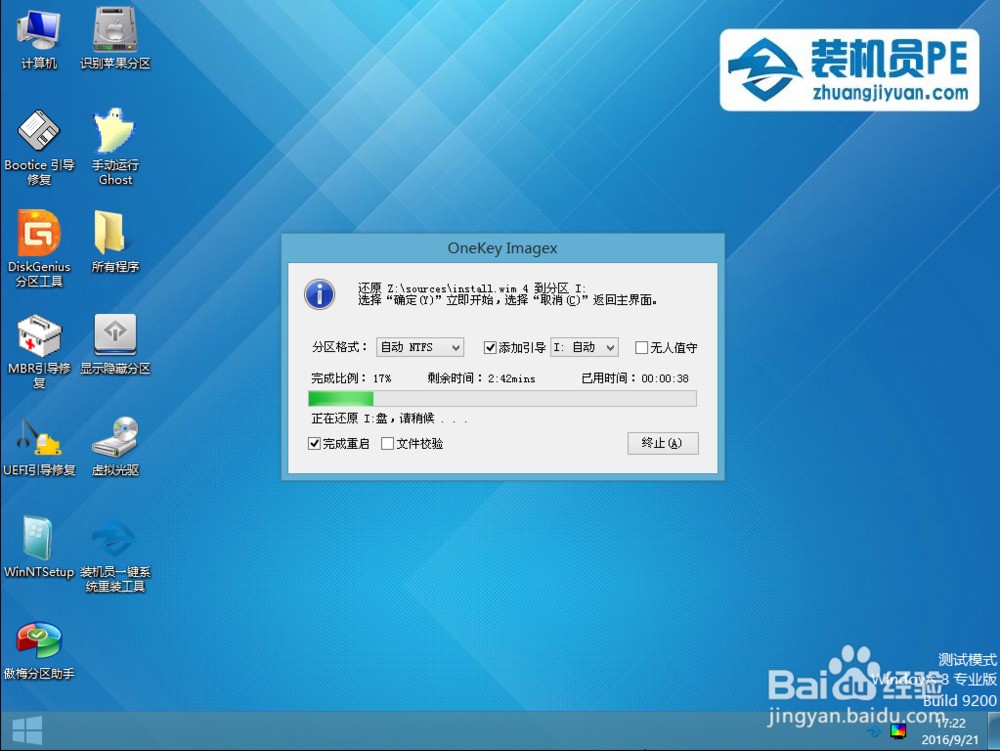Enable the 无人值守 checkbox
Viewport: 1000px width, 751px height.
click(x=642, y=347)
